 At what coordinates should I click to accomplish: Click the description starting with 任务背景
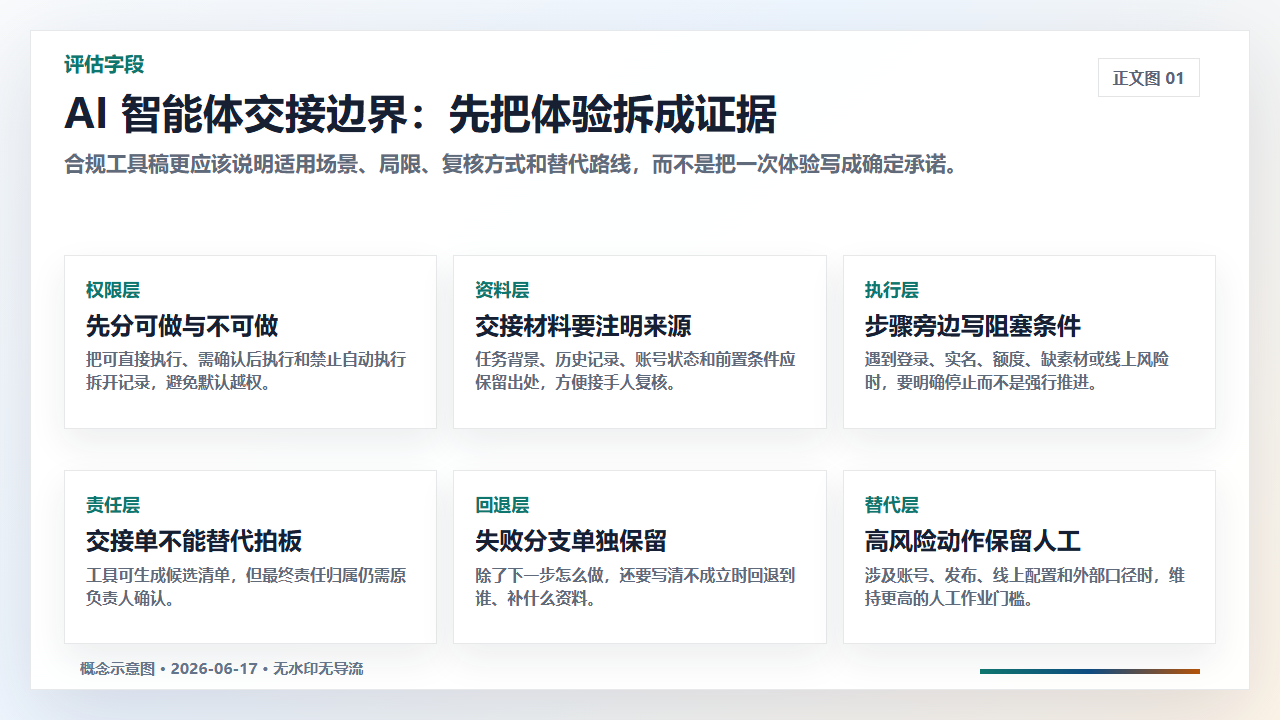click(x=636, y=371)
